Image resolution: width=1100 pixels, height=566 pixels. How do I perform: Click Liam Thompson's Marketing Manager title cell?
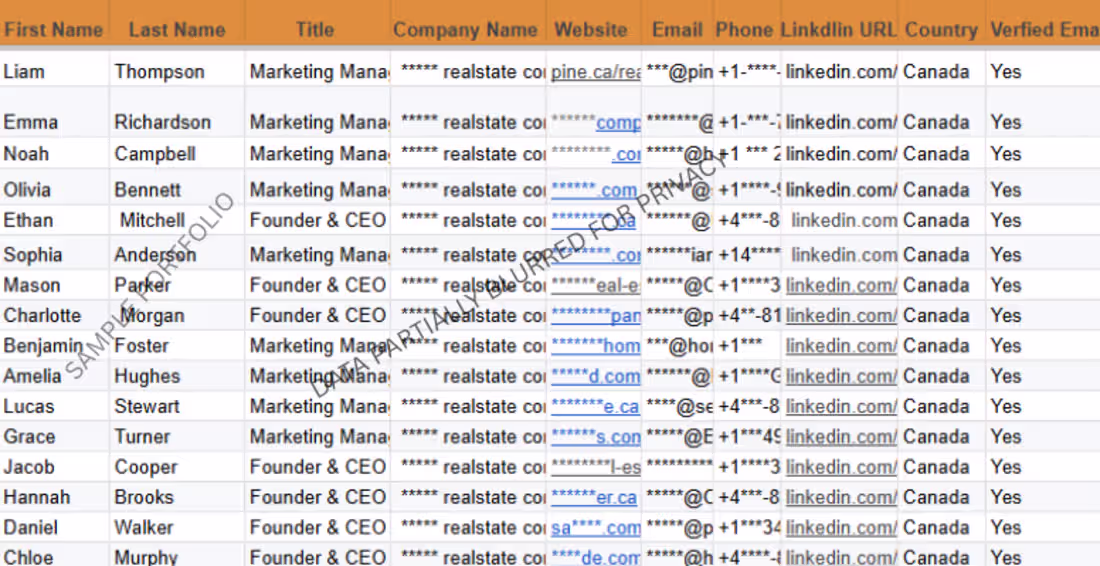[x=319, y=72]
